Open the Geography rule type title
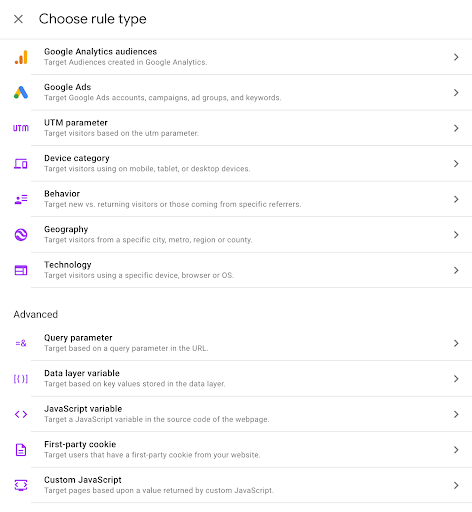 click(66, 229)
